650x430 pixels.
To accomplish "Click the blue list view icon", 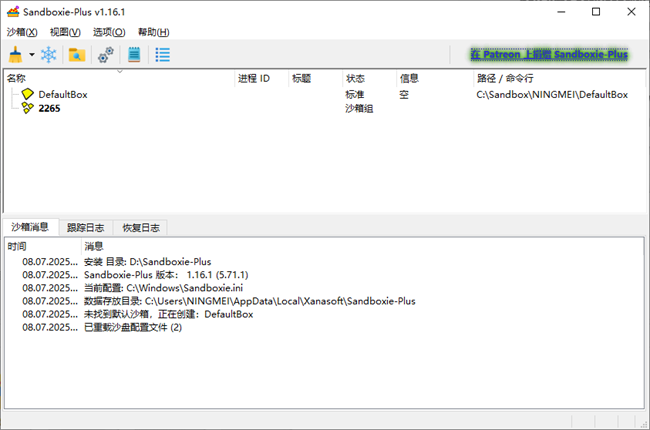I will tap(162, 55).
